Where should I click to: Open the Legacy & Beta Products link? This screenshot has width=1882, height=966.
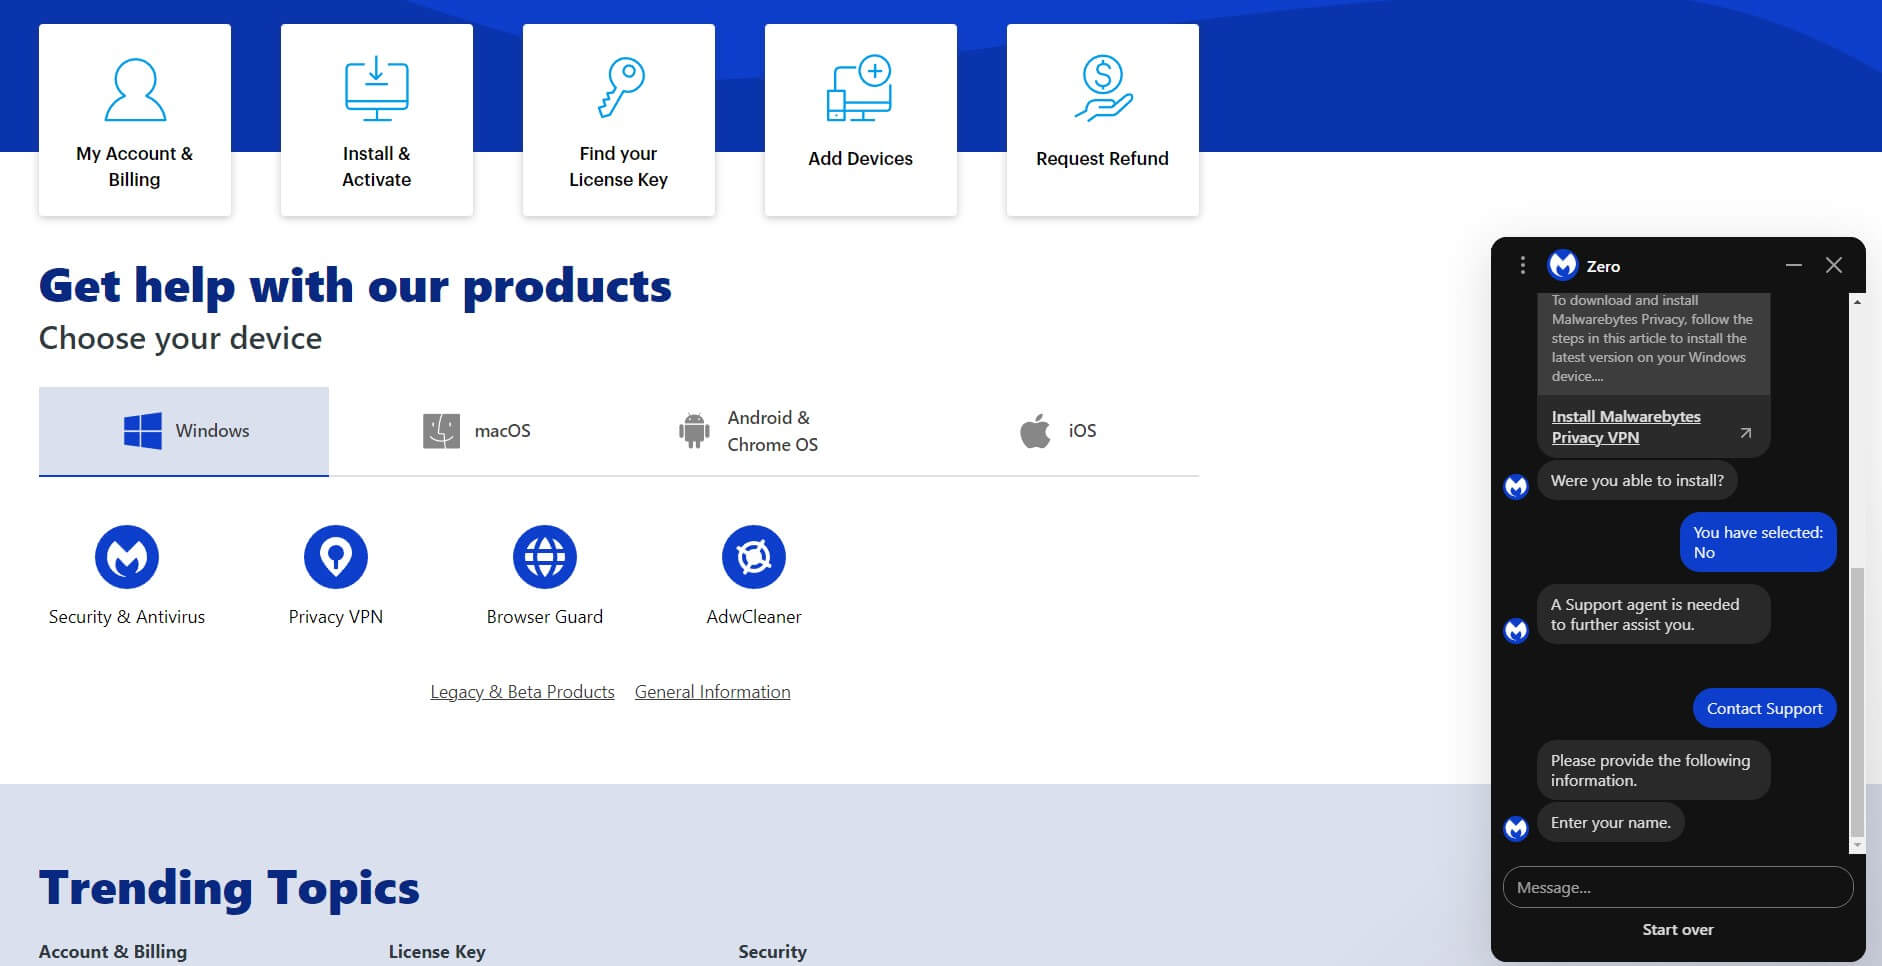[x=522, y=692]
